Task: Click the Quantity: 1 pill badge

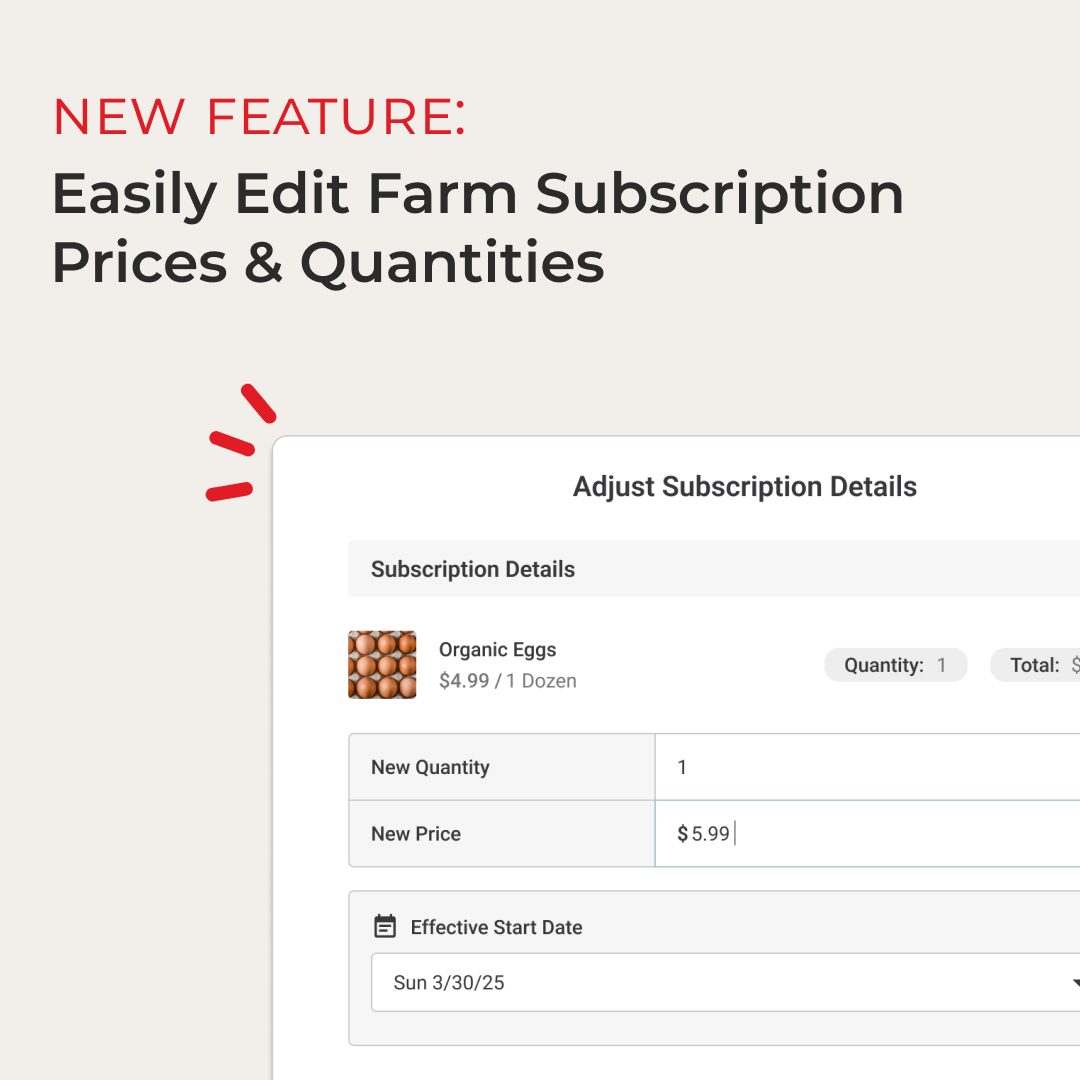Action: (x=895, y=665)
